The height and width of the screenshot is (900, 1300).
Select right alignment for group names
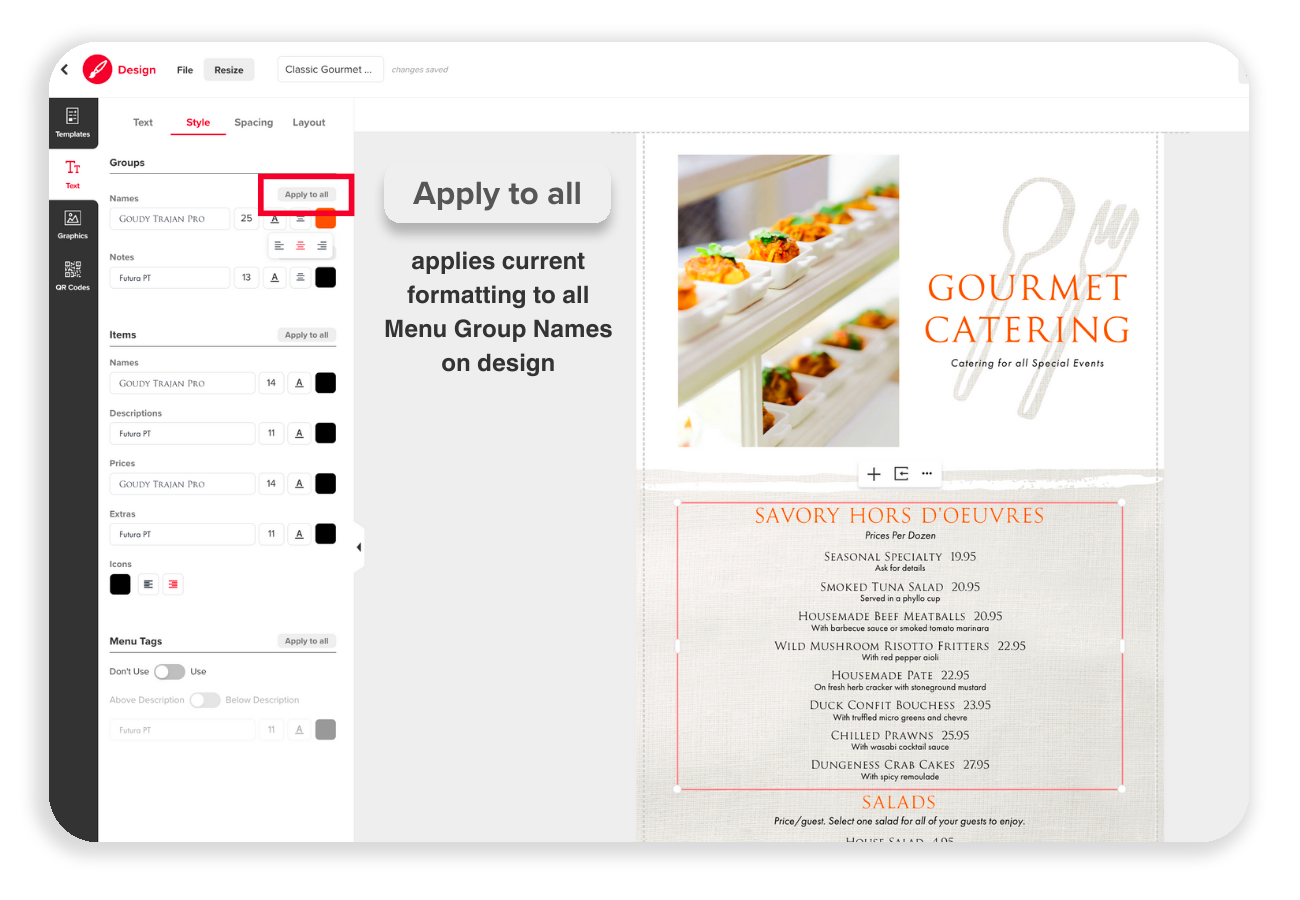(x=322, y=246)
